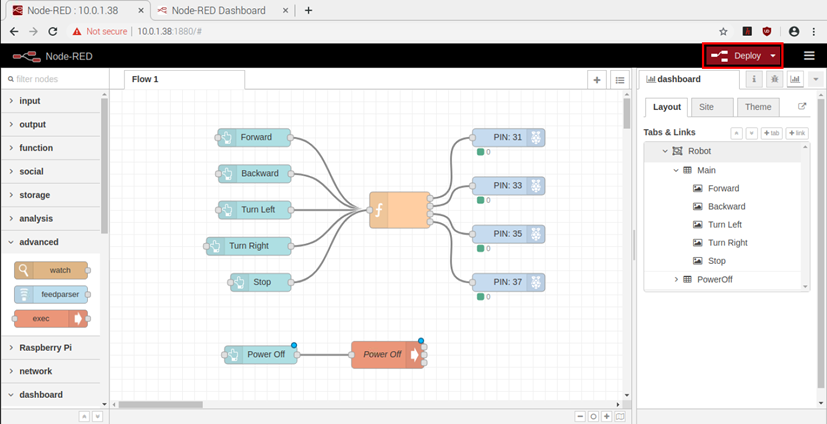Screen dimensions: 827x424
Task: Select the PIN: 31 GPIO node
Action: tap(508, 138)
